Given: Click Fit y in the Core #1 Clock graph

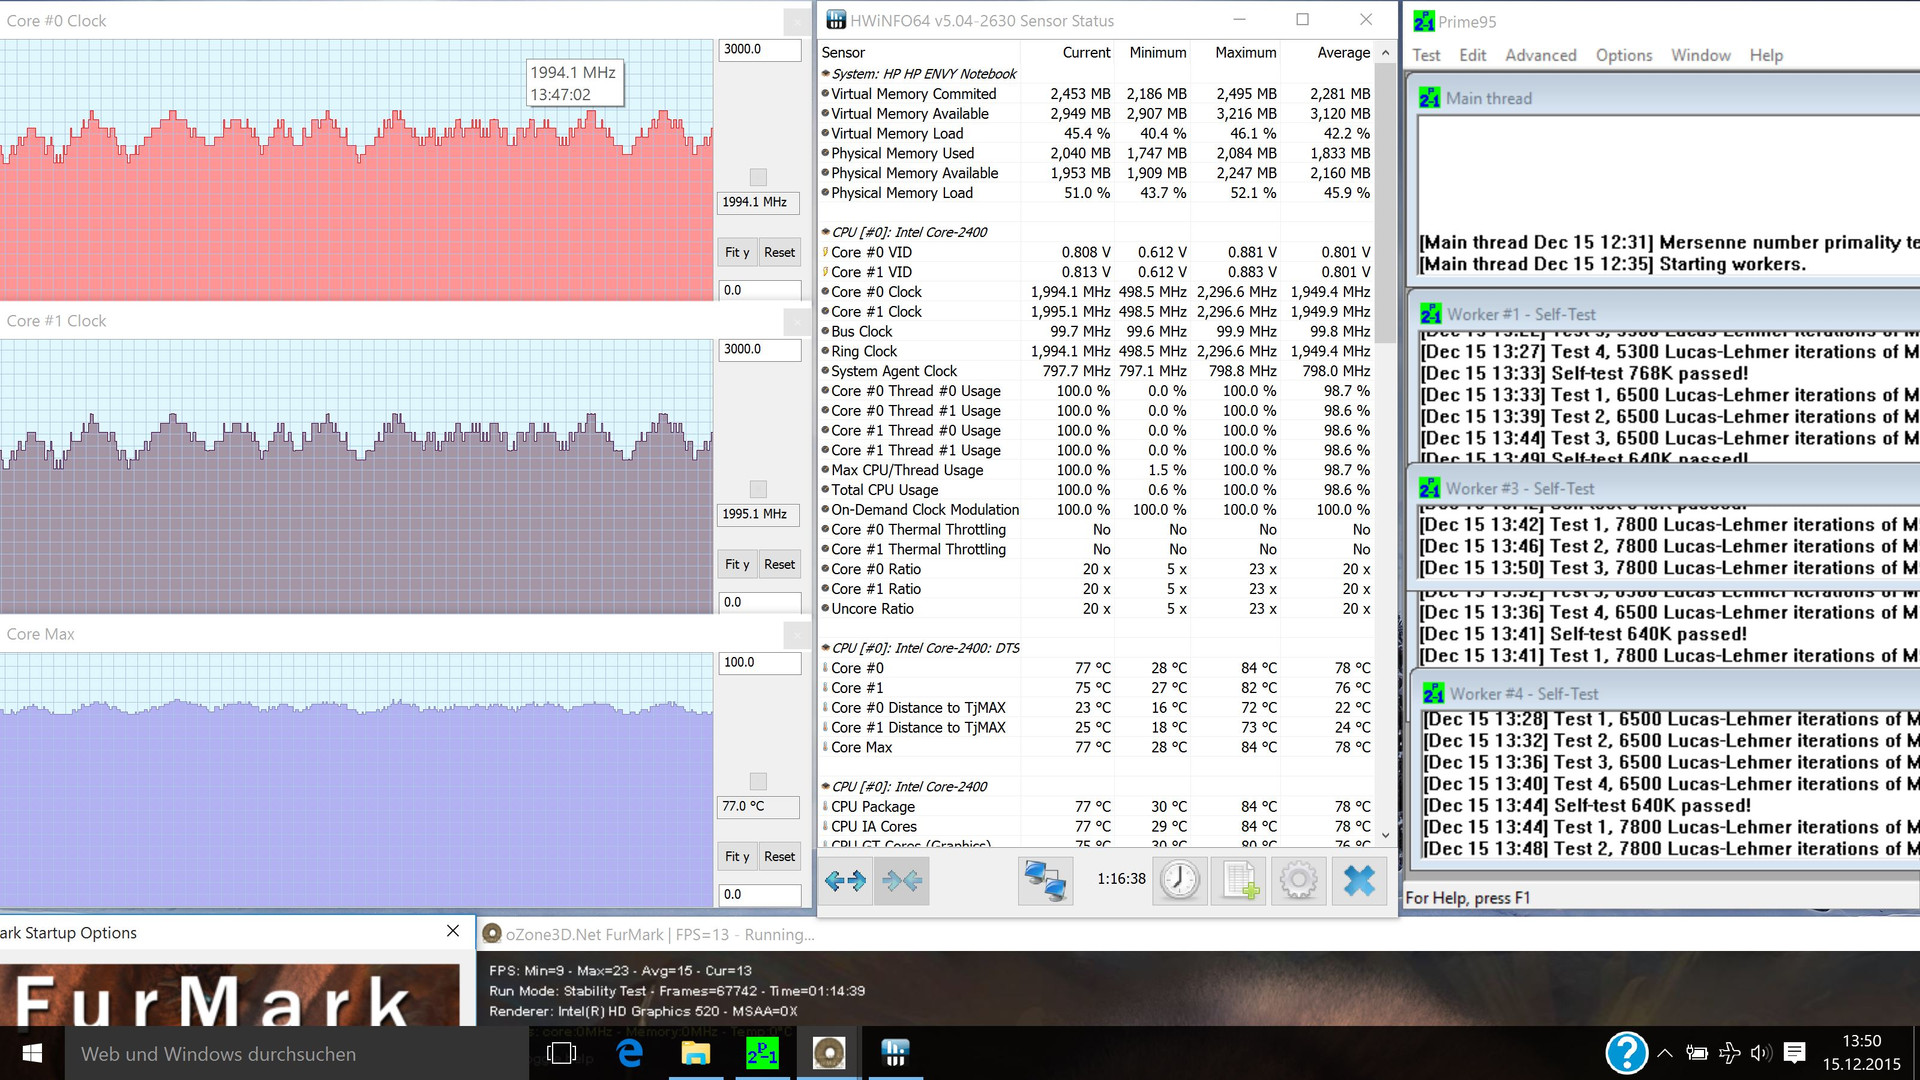Looking at the screenshot, I should [737, 564].
